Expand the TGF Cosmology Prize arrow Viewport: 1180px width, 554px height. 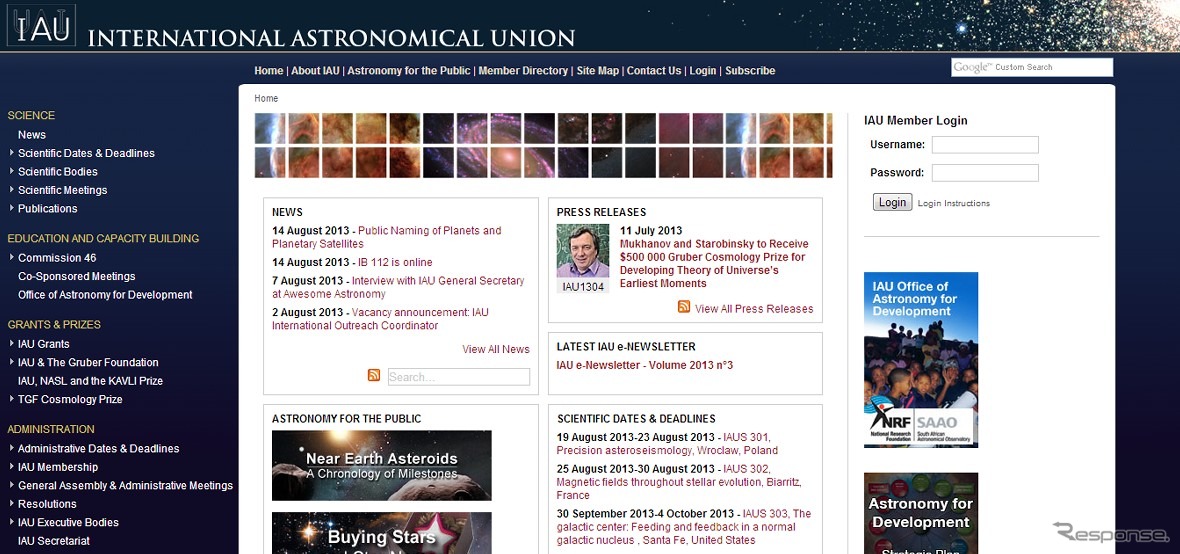pyautogui.click(x=12, y=399)
